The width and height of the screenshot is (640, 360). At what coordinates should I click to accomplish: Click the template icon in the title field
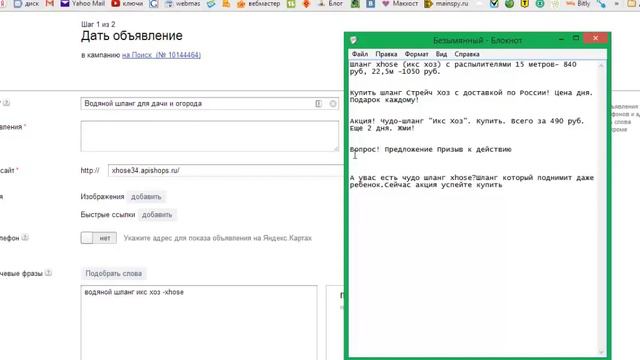tap(318, 104)
